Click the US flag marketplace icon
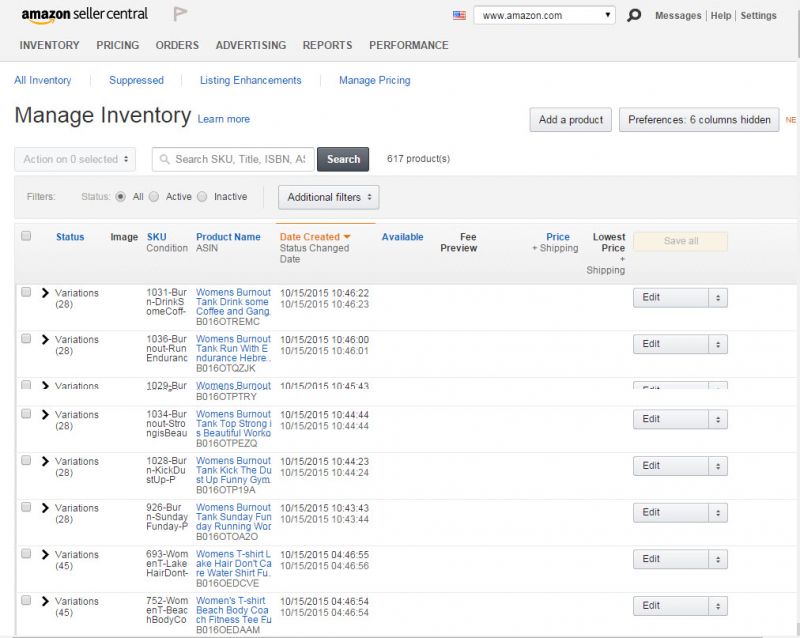 click(459, 15)
